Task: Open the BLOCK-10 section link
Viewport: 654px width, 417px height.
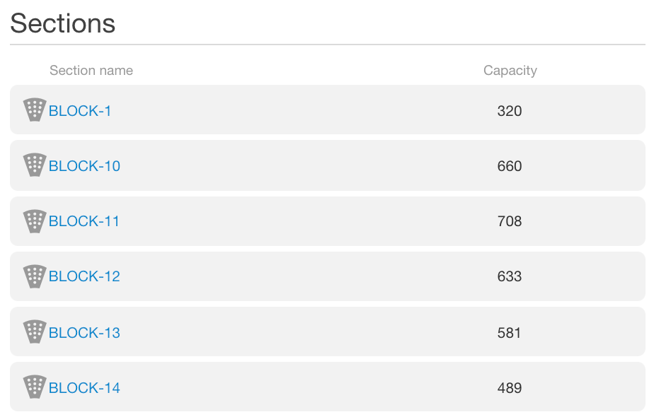Action: 85,166
